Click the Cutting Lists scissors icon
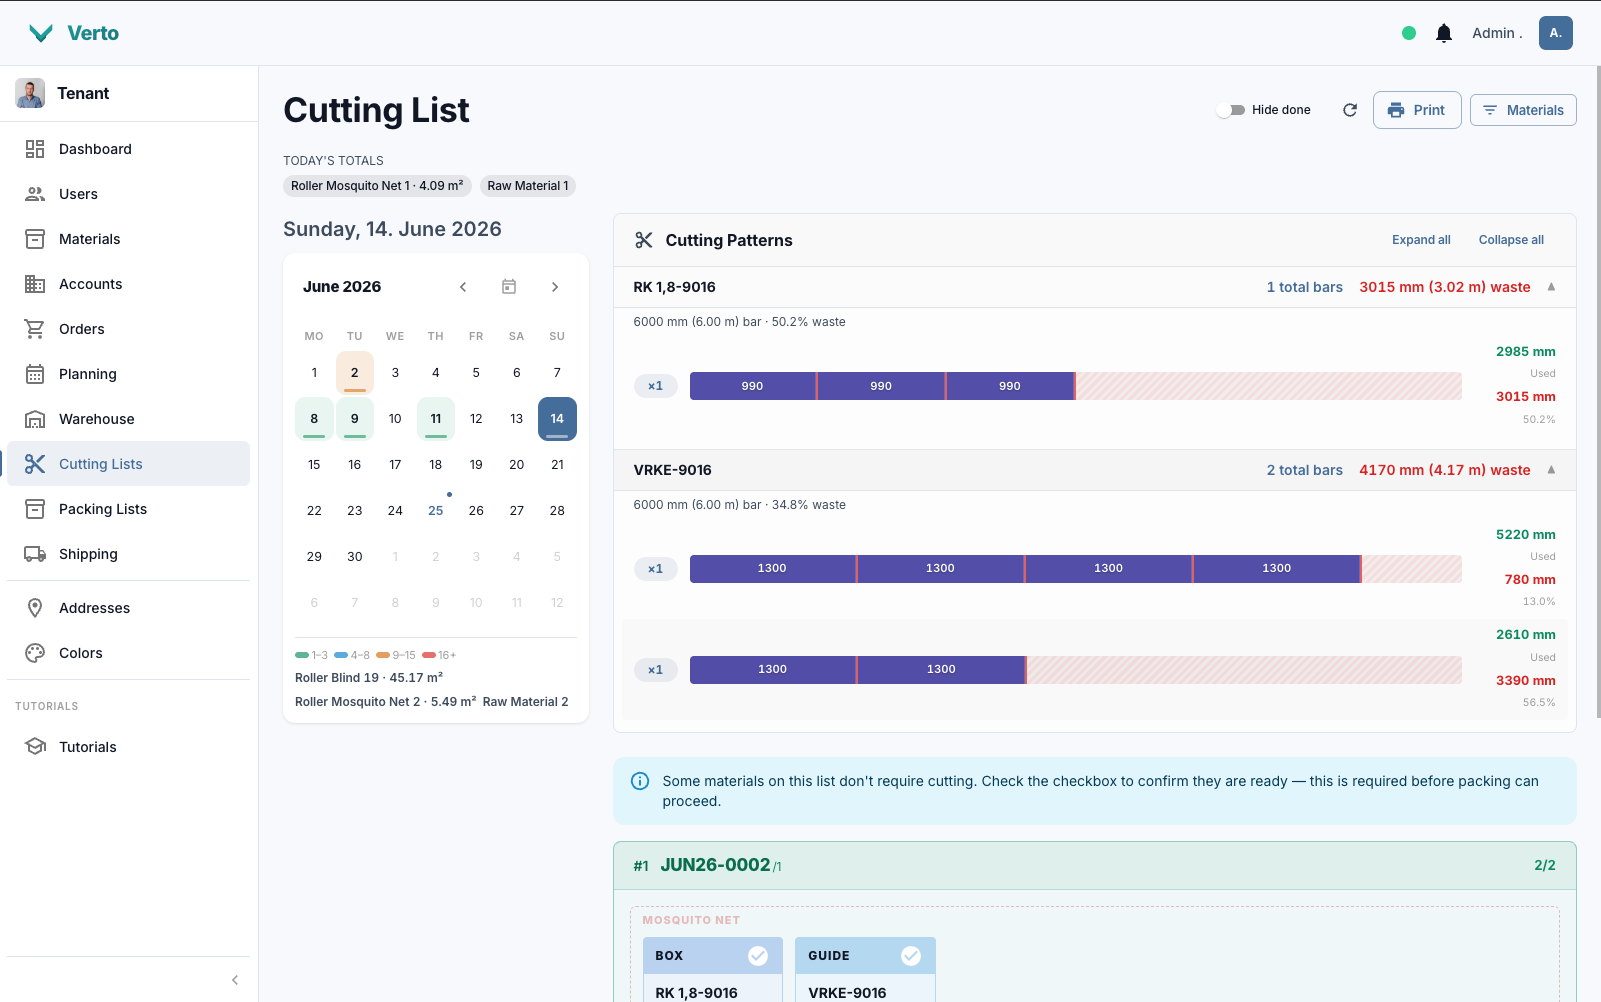The width and height of the screenshot is (1601, 1002). [35, 464]
